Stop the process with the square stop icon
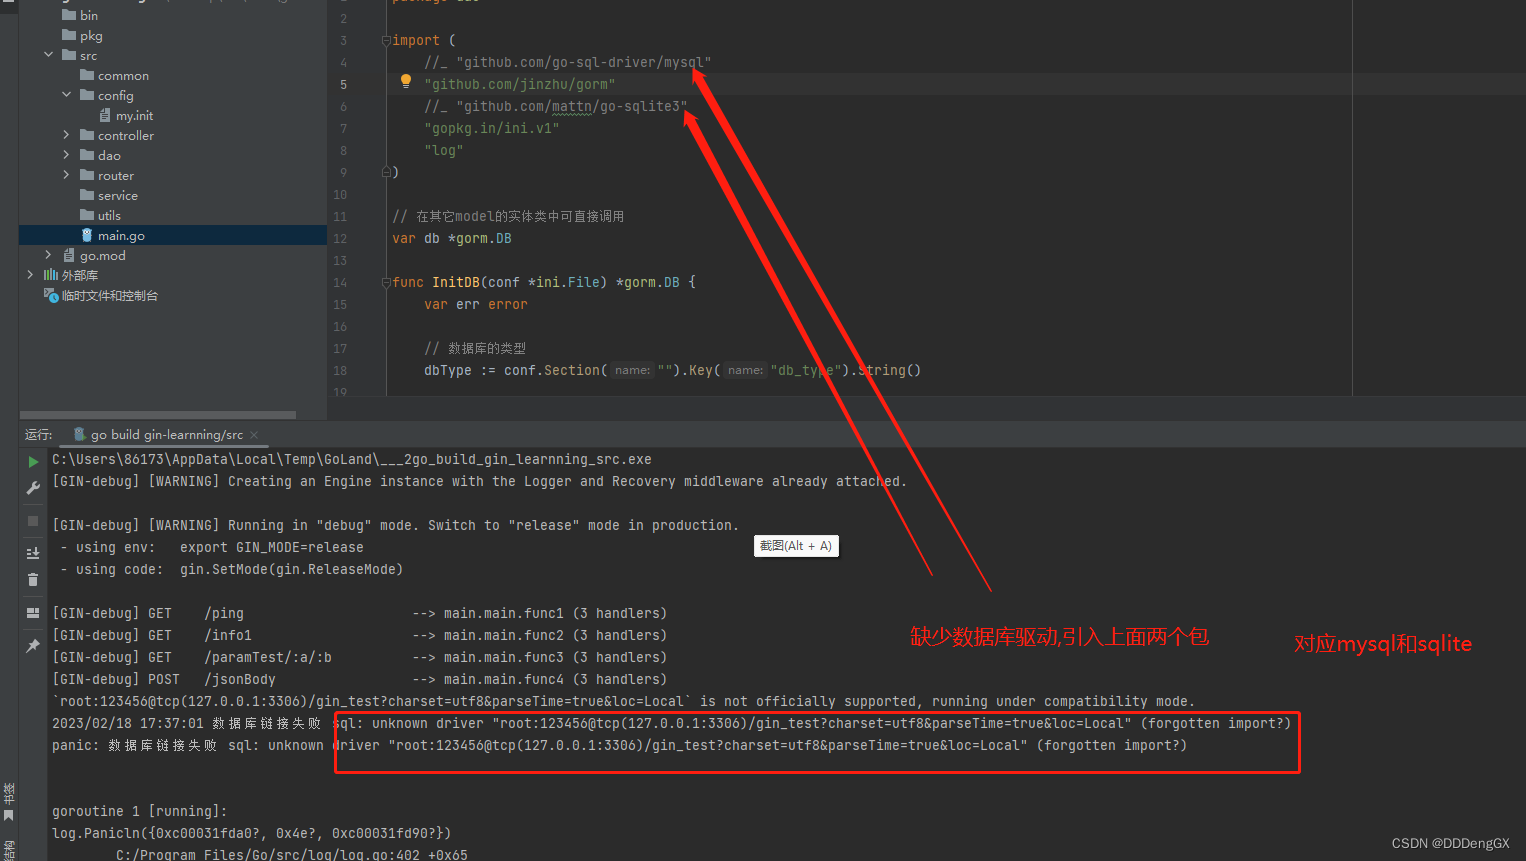This screenshot has width=1526, height=861. click(33, 521)
